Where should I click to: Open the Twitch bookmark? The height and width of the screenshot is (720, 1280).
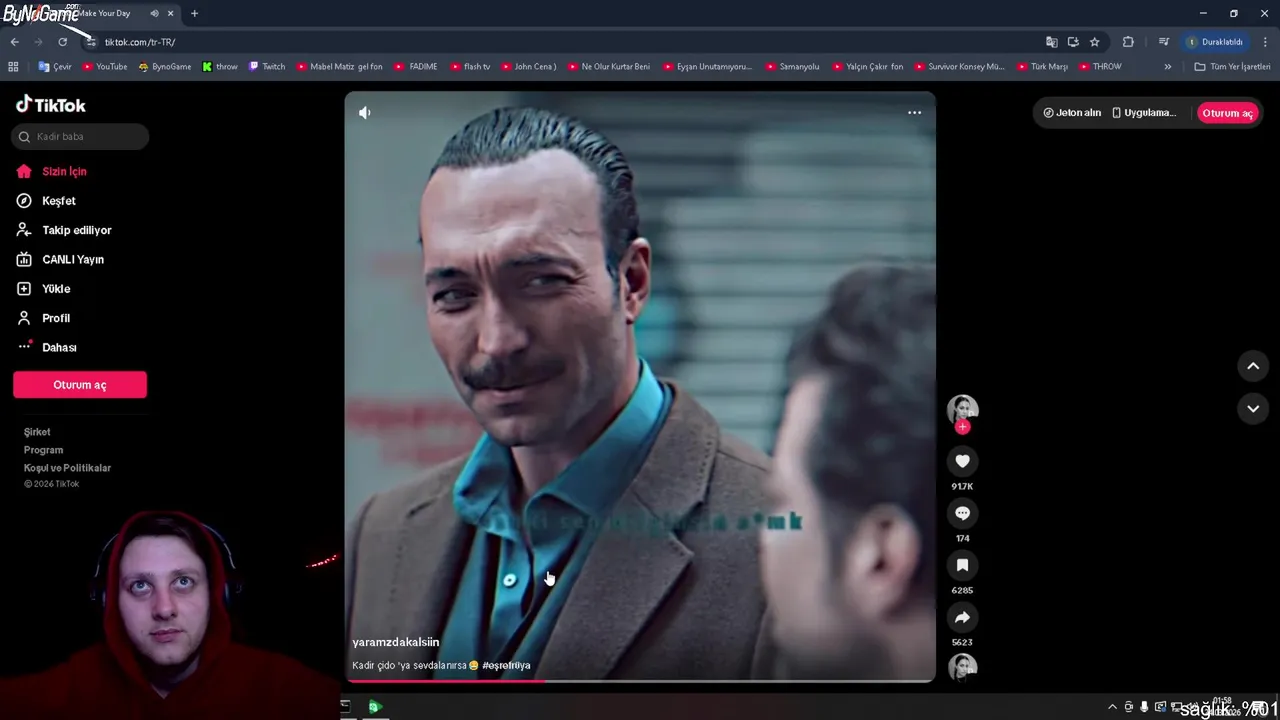(x=267, y=67)
